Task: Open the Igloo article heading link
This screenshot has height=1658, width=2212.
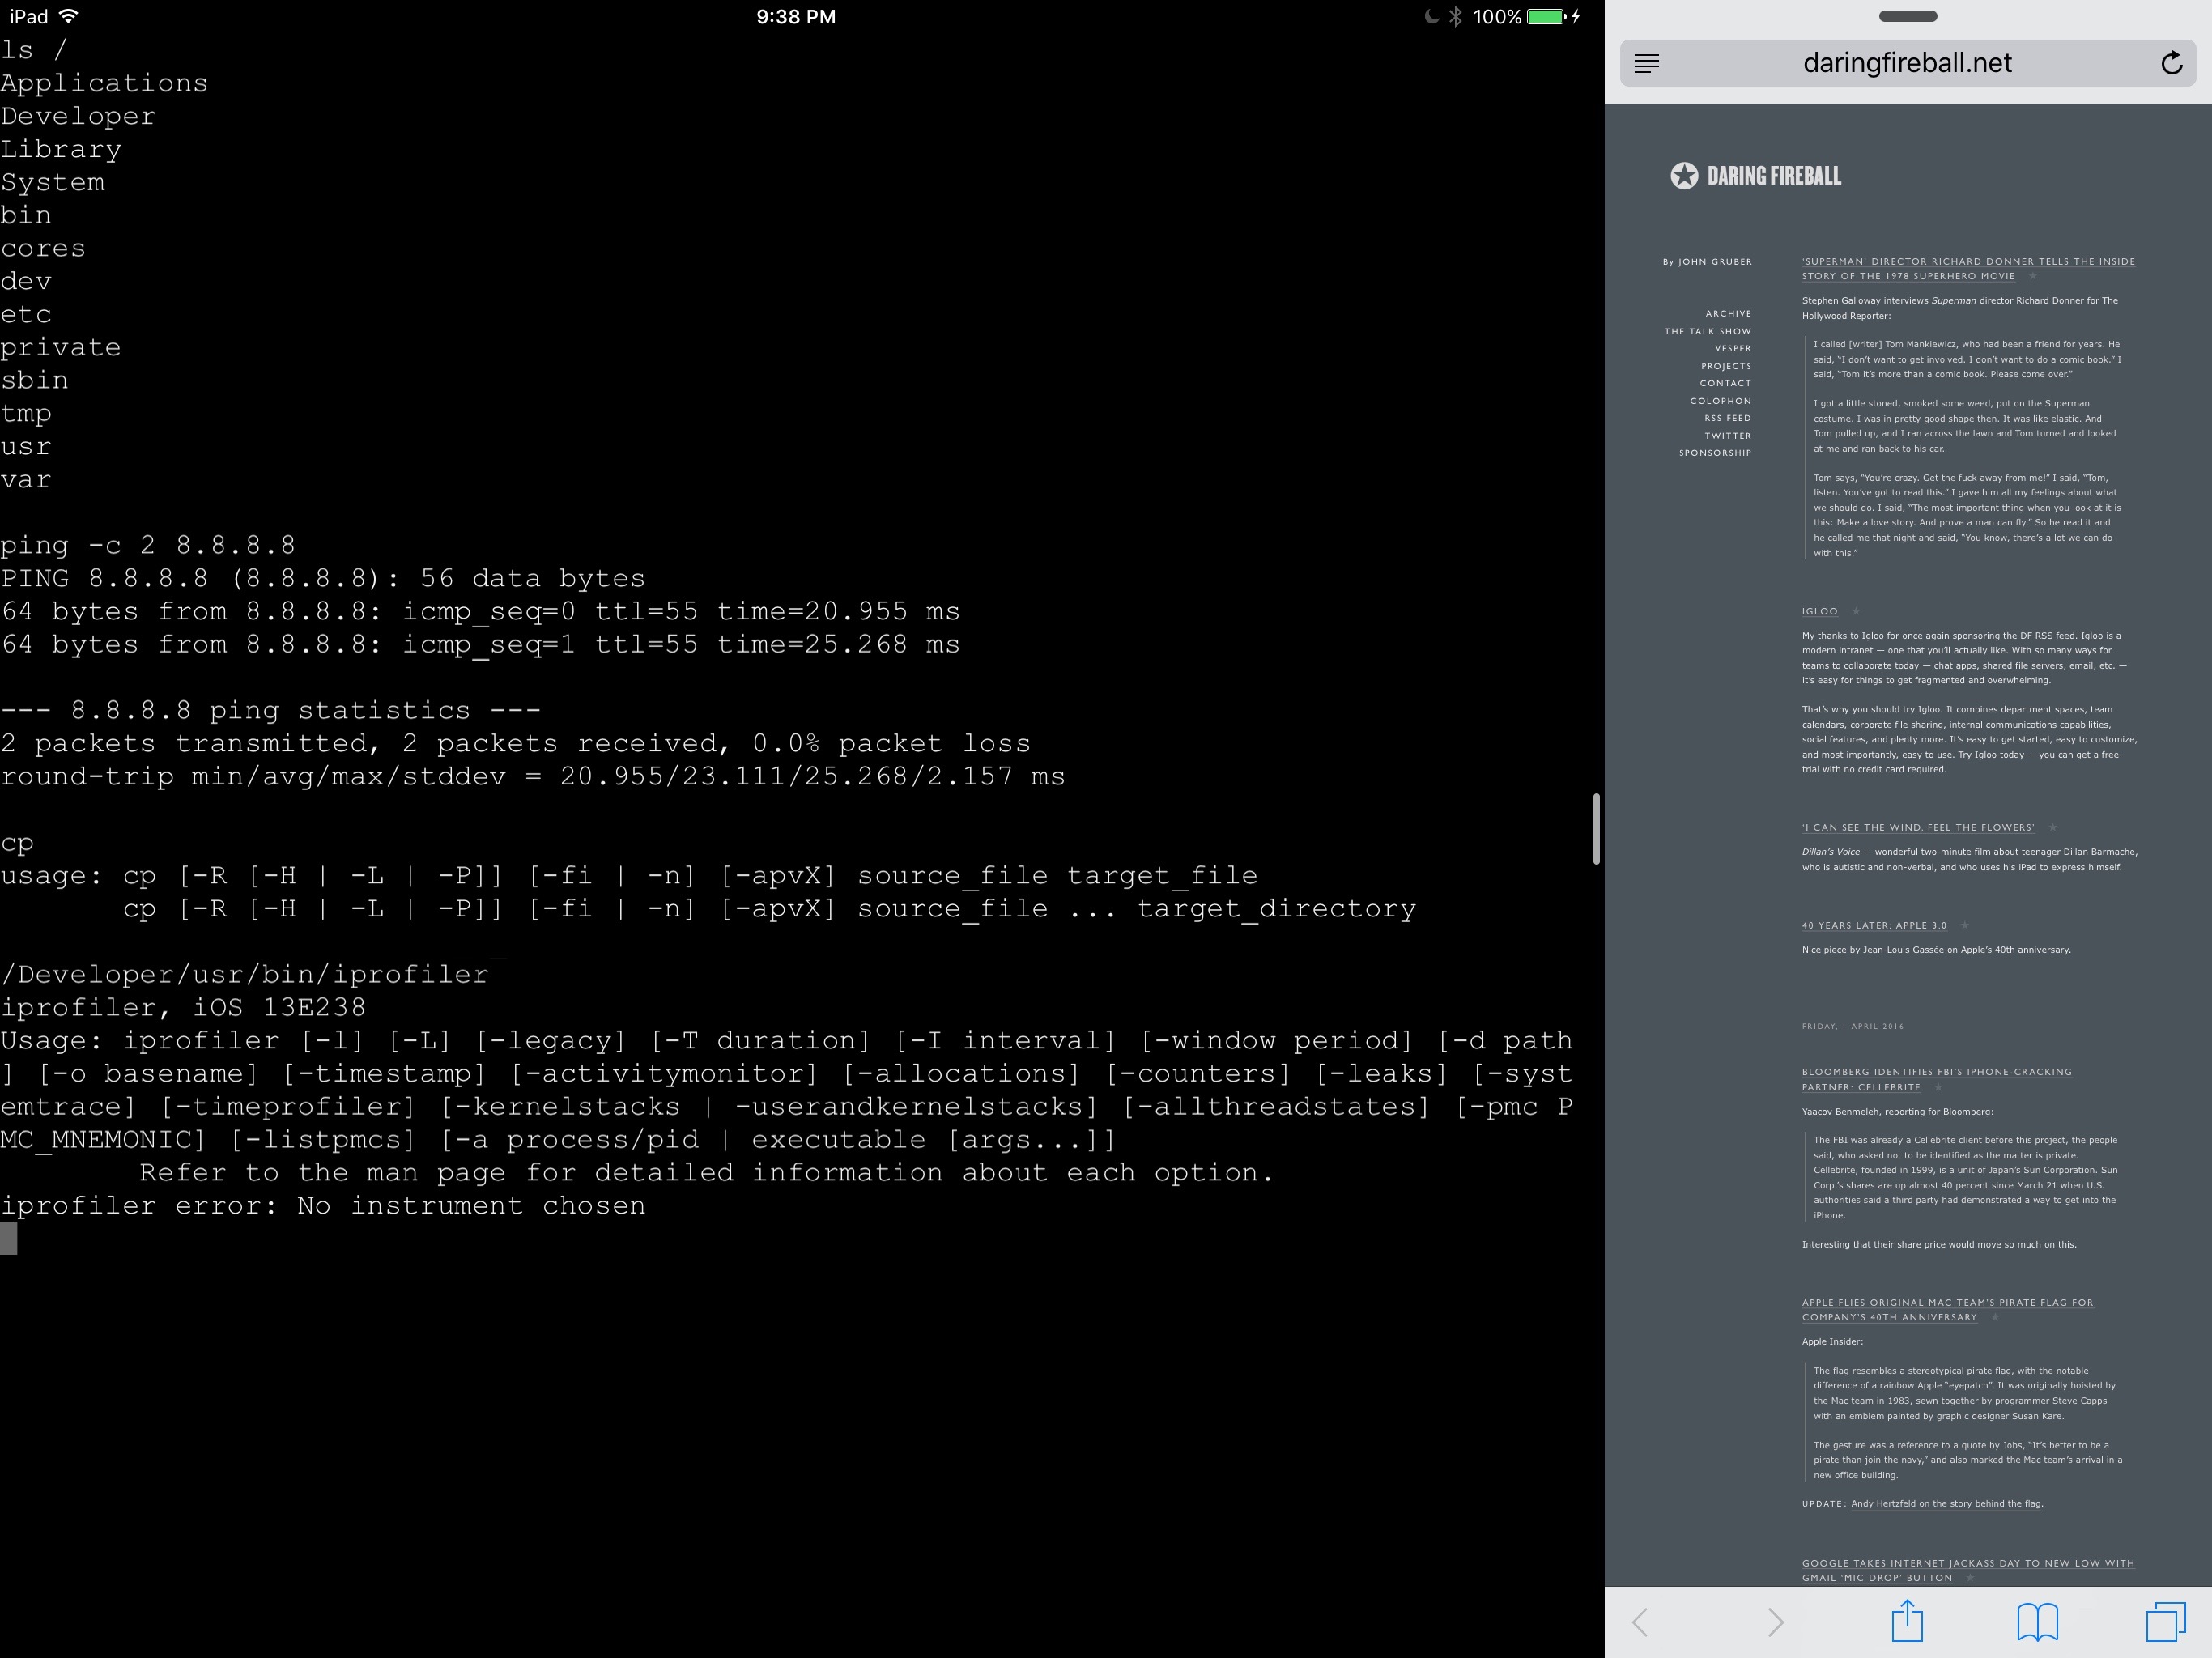Action: click(1819, 611)
